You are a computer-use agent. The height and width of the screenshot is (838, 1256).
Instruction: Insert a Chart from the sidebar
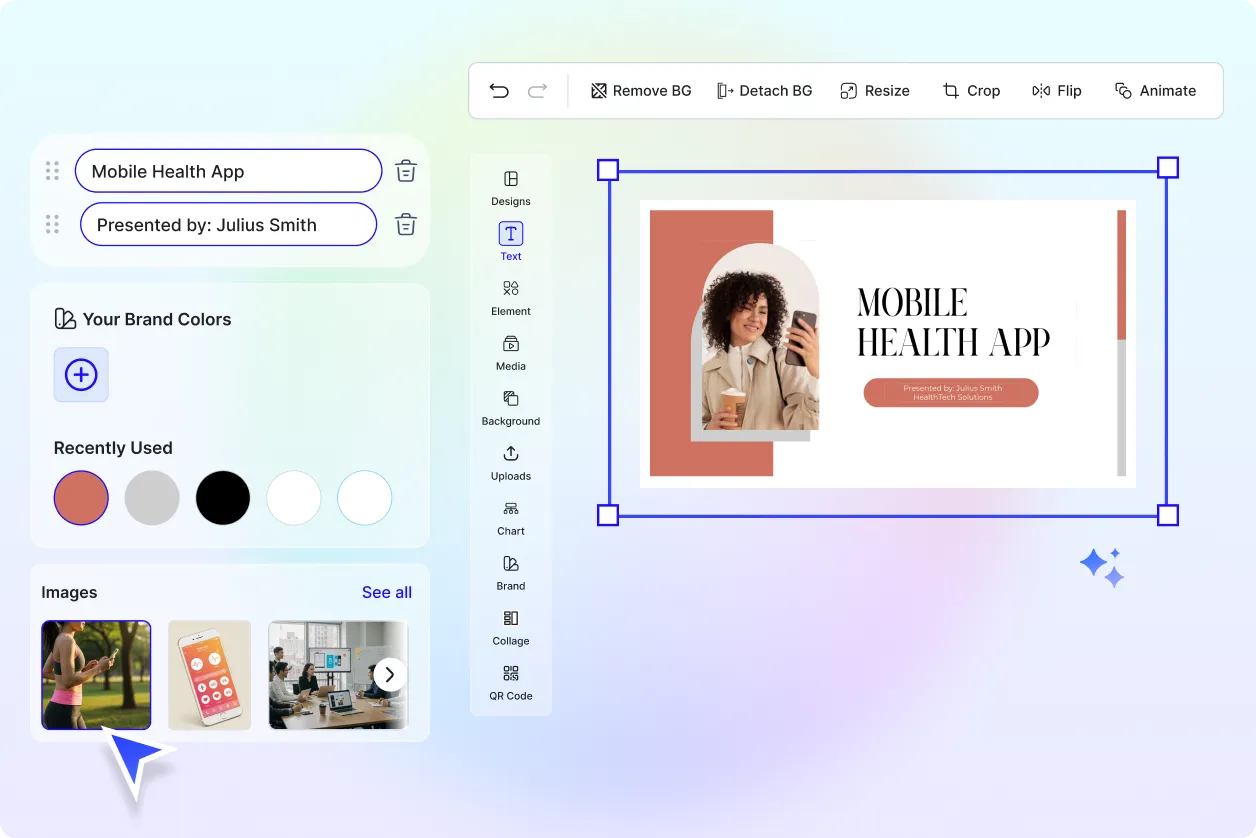tap(510, 517)
